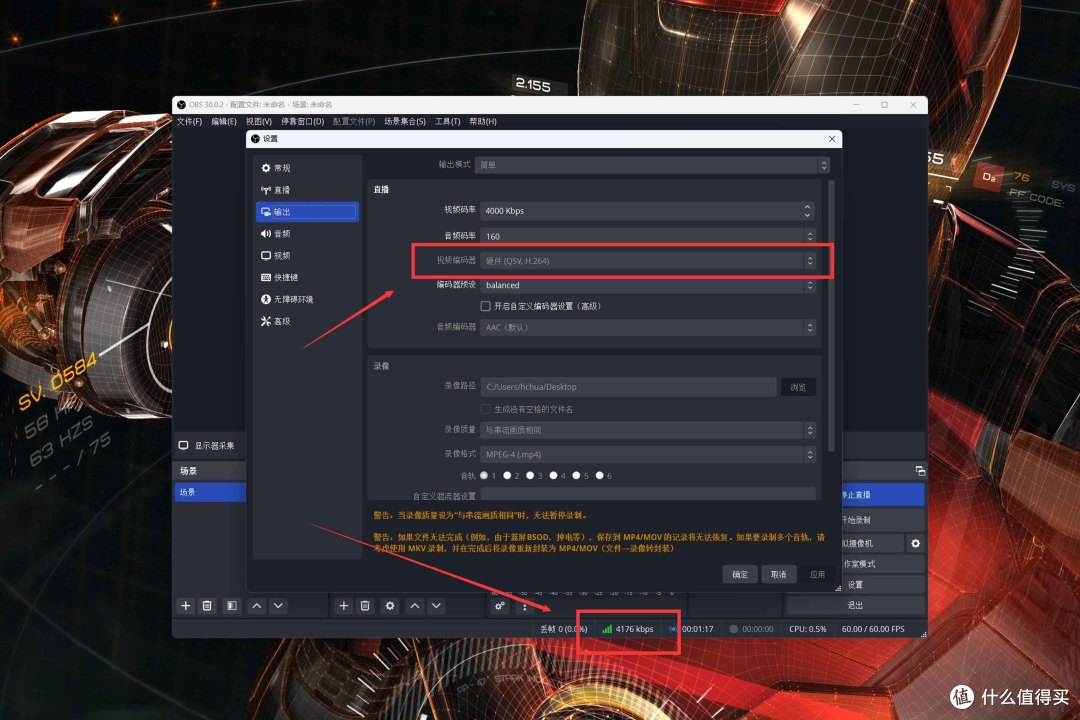Screen dimensions: 1080x720
Task: Click 退出 button in main window
Action: click(855, 605)
